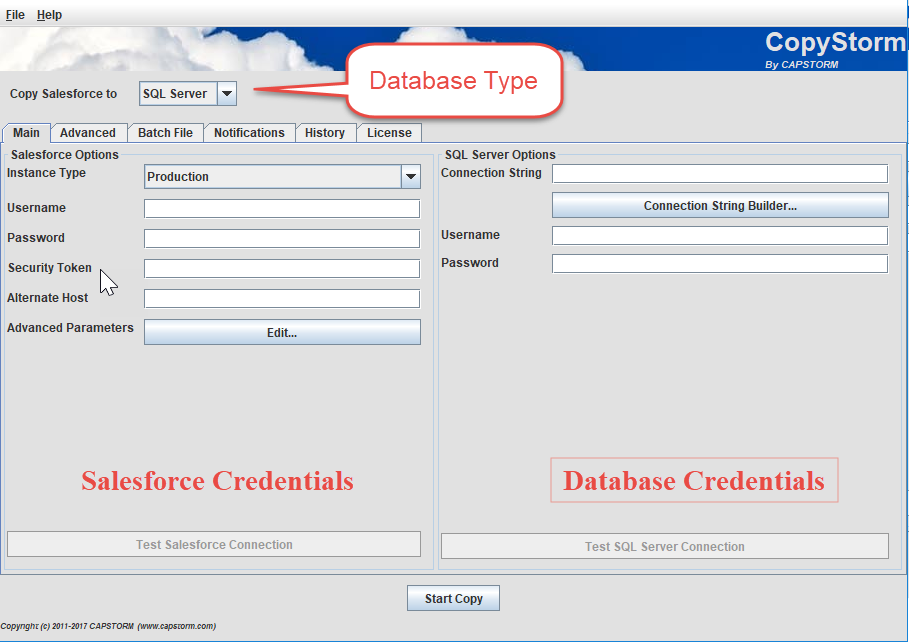Focus the Salesforce Username field
The width and height of the screenshot is (909, 642).
[282, 209]
